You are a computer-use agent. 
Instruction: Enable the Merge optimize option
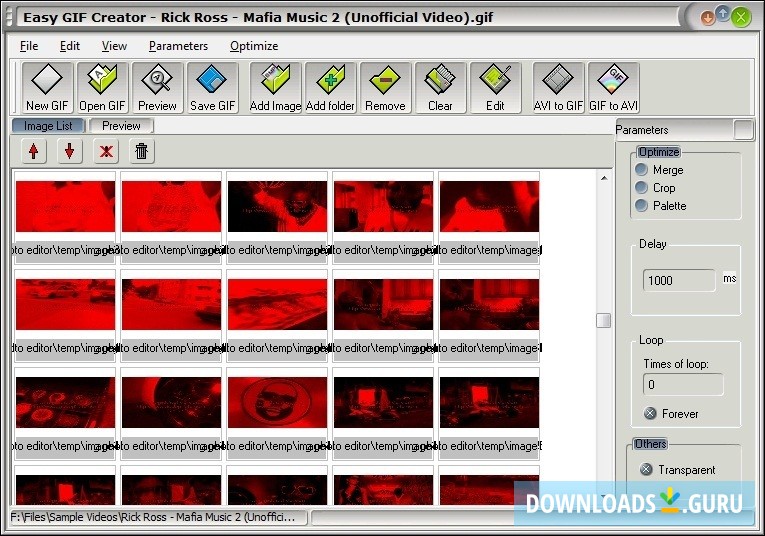click(x=659, y=170)
